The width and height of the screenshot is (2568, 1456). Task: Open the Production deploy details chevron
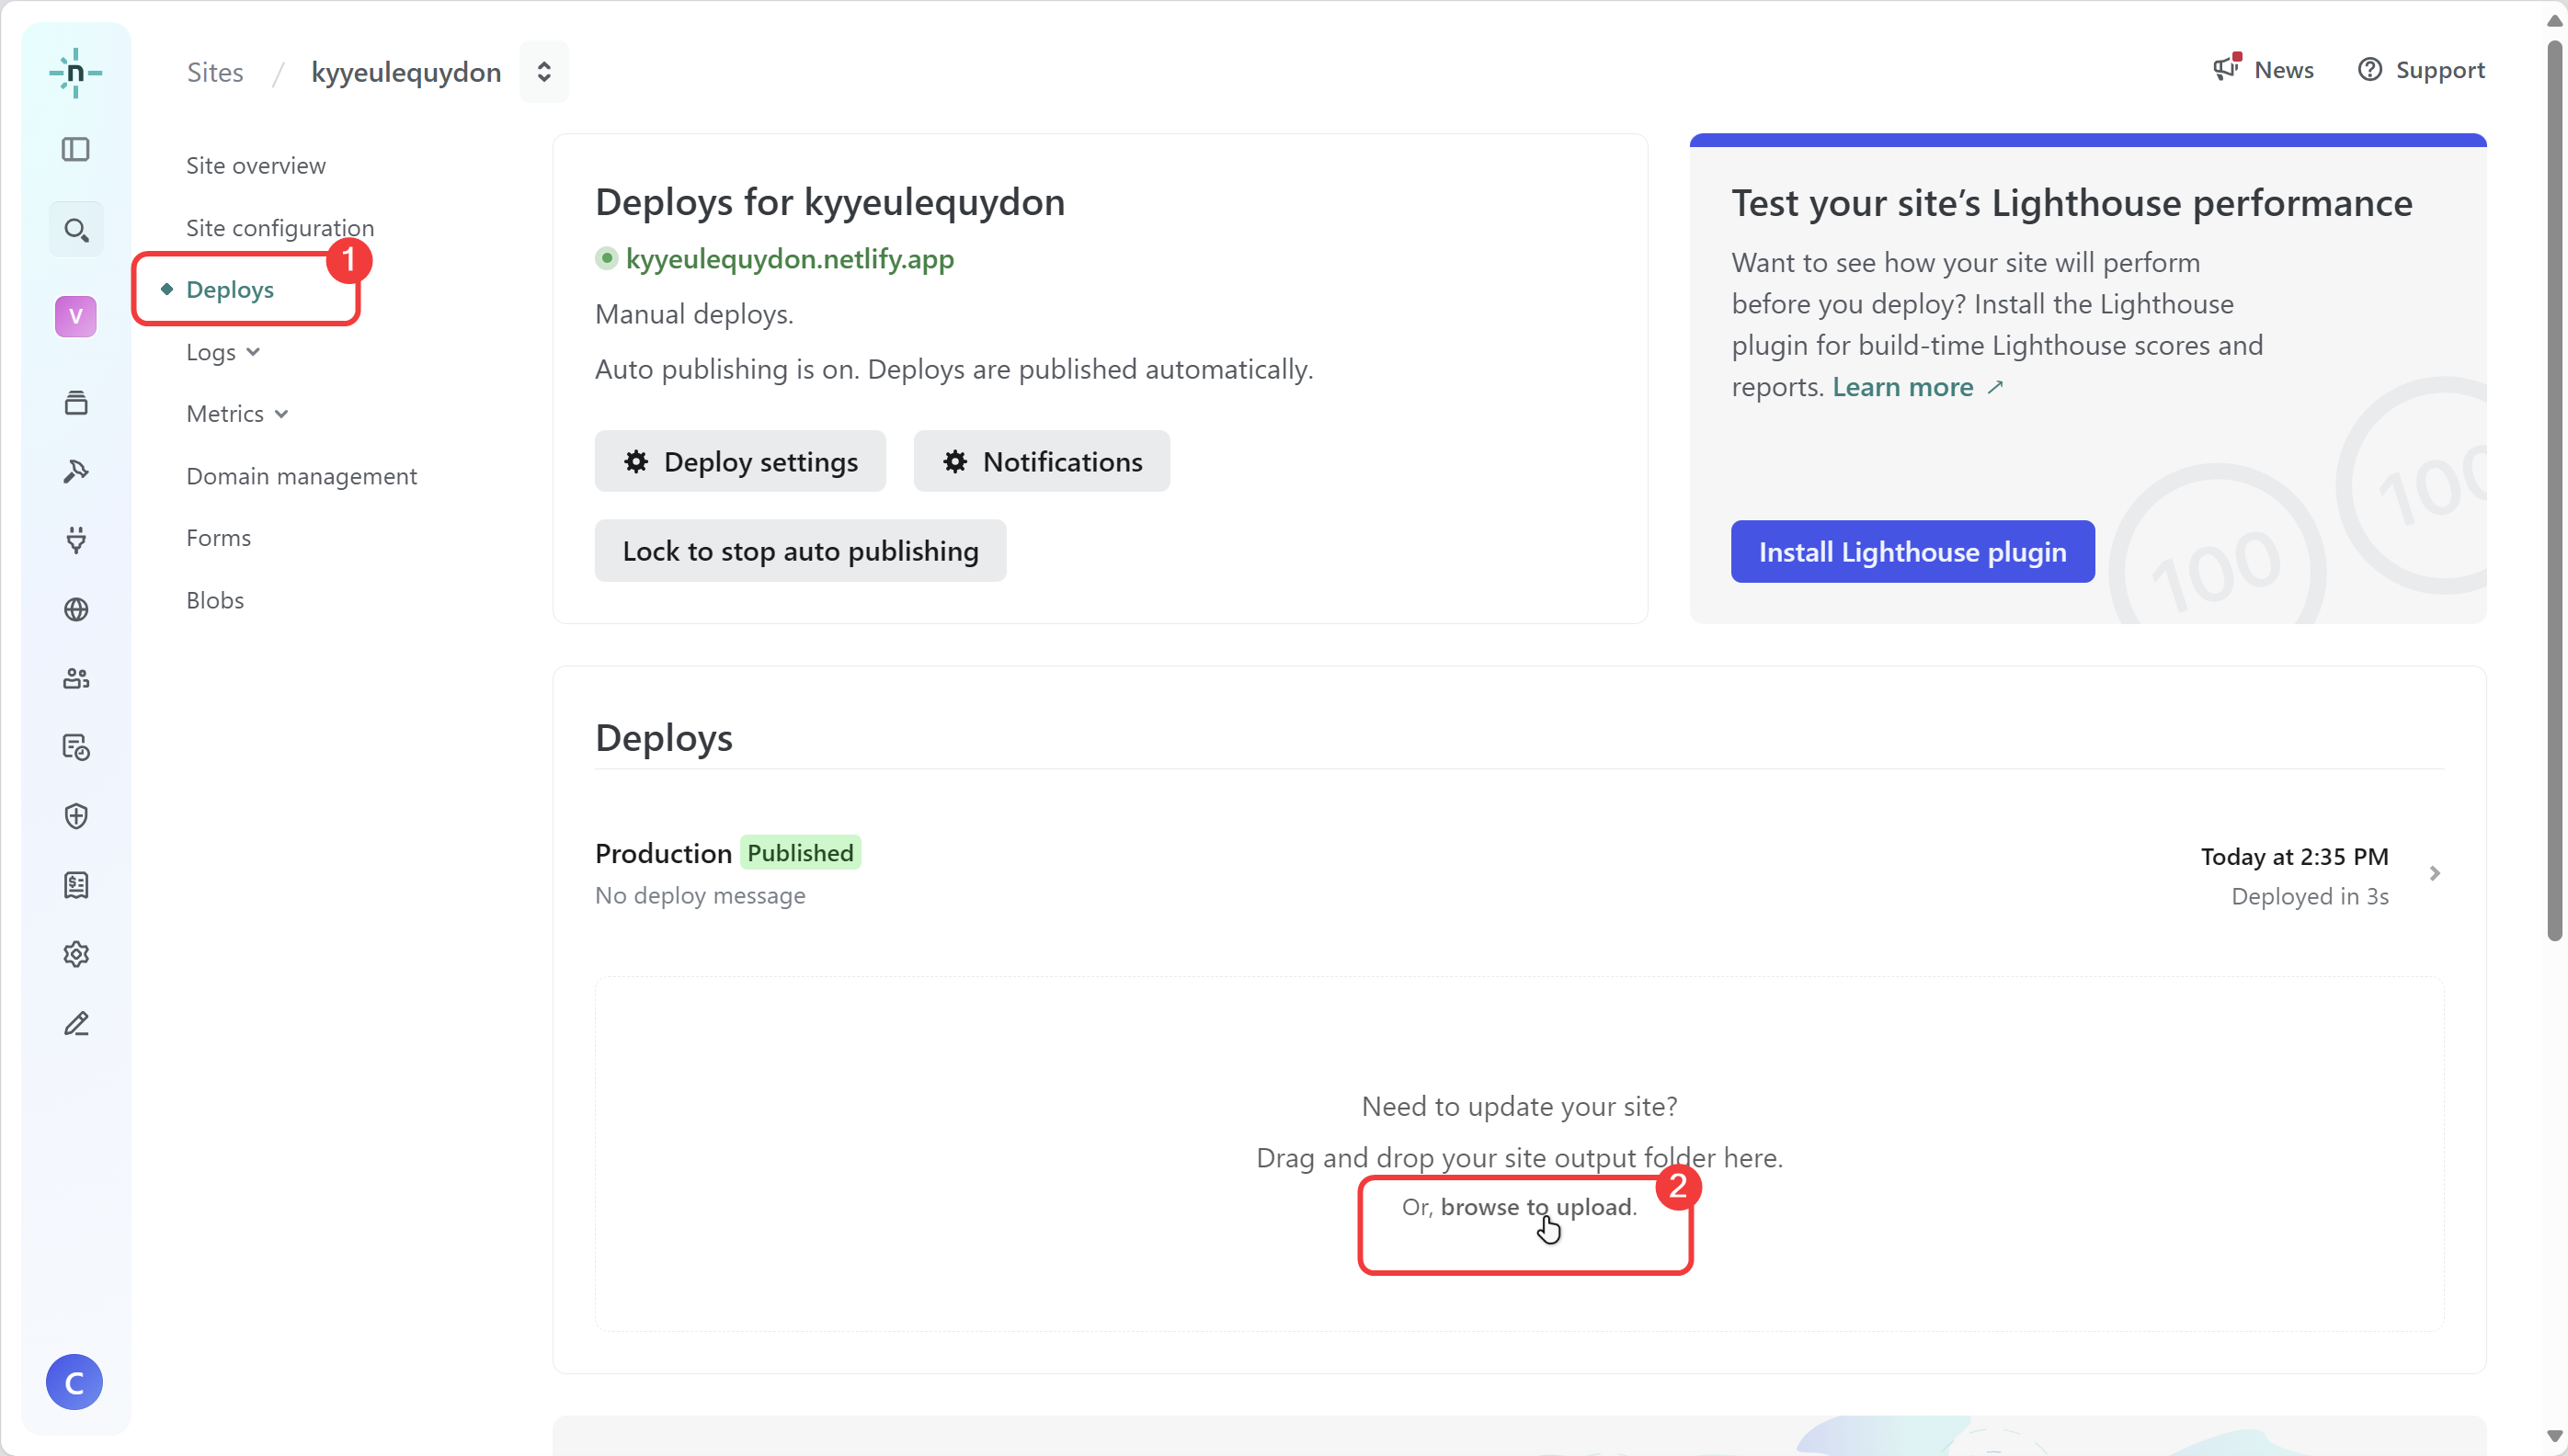pyautogui.click(x=2434, y=873)
